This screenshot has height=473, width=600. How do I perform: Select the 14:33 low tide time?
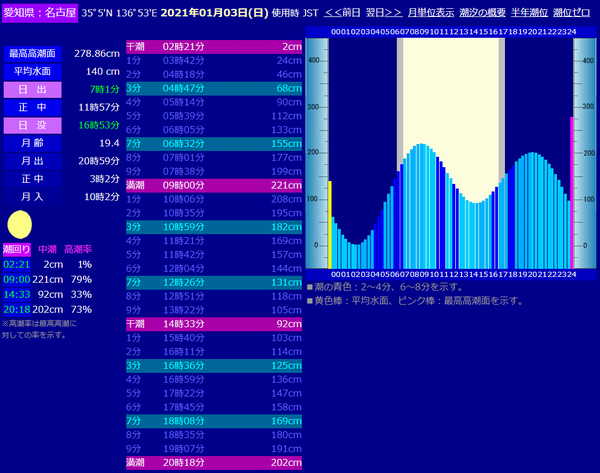tap(16, 294)
